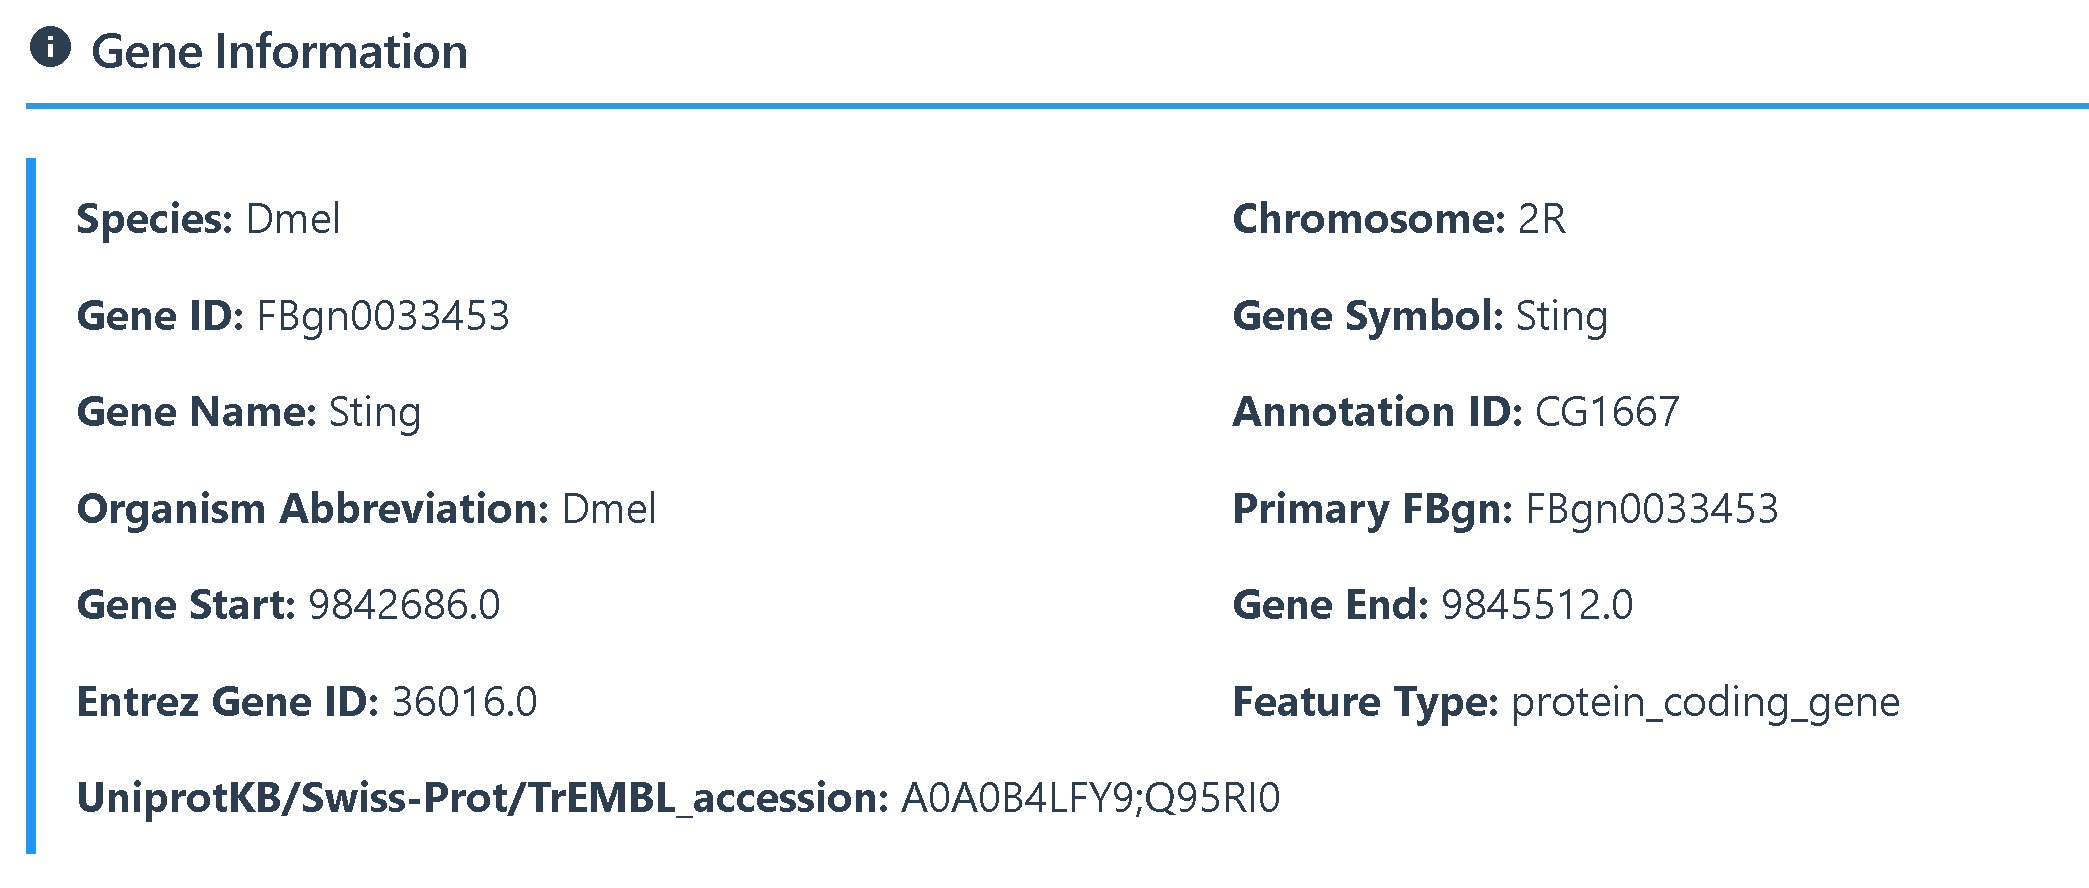This screenshot has width=2089, height=888.
Task: Click the Species value Dmel
Action: tap(293, 219)
